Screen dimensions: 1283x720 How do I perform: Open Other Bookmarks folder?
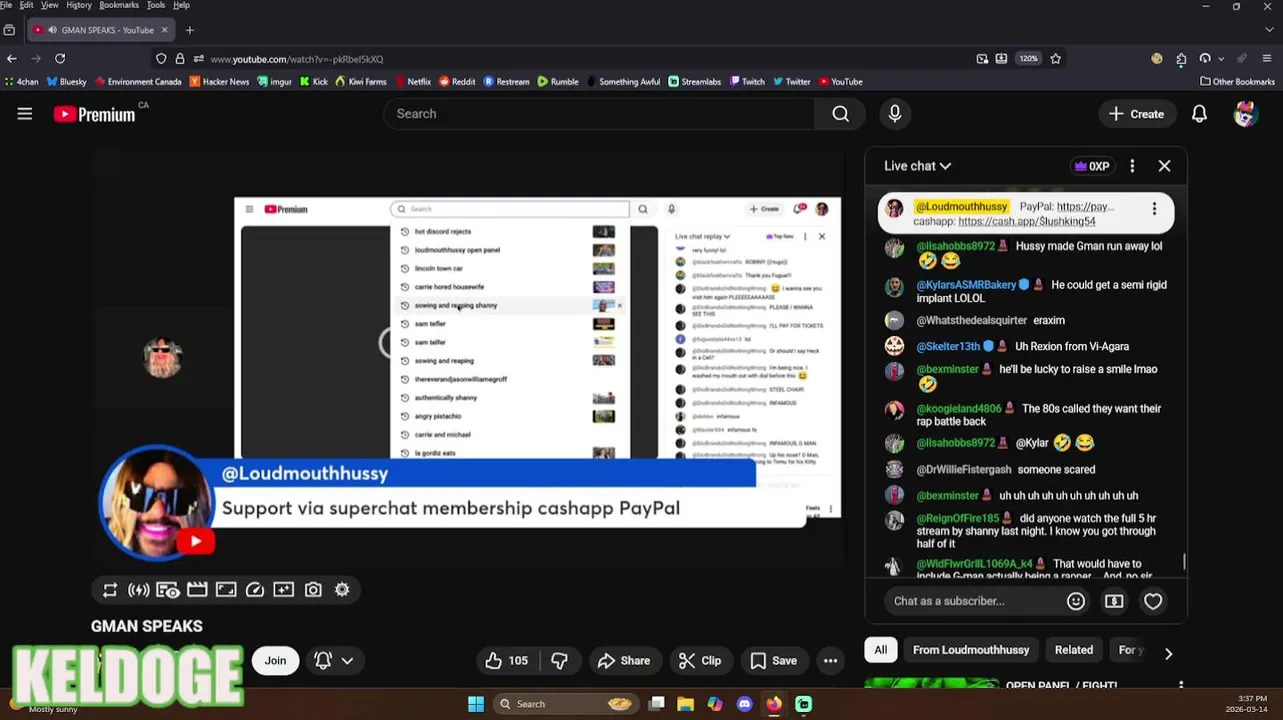click(x=1237, y=82)
